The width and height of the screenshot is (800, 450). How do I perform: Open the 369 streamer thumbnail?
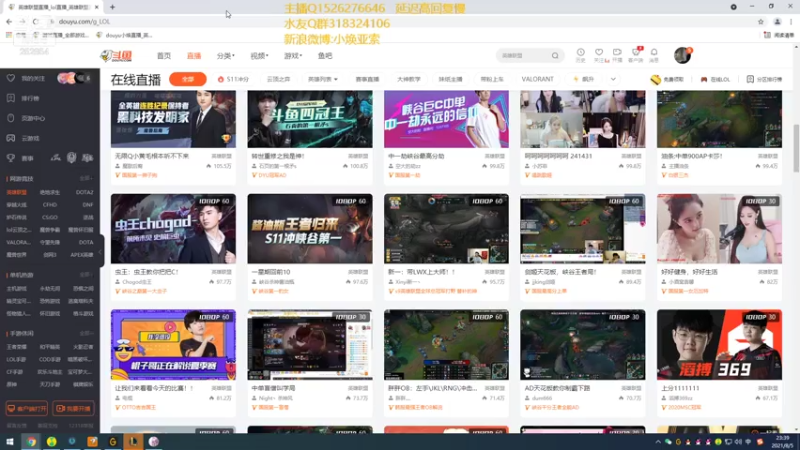719,344
